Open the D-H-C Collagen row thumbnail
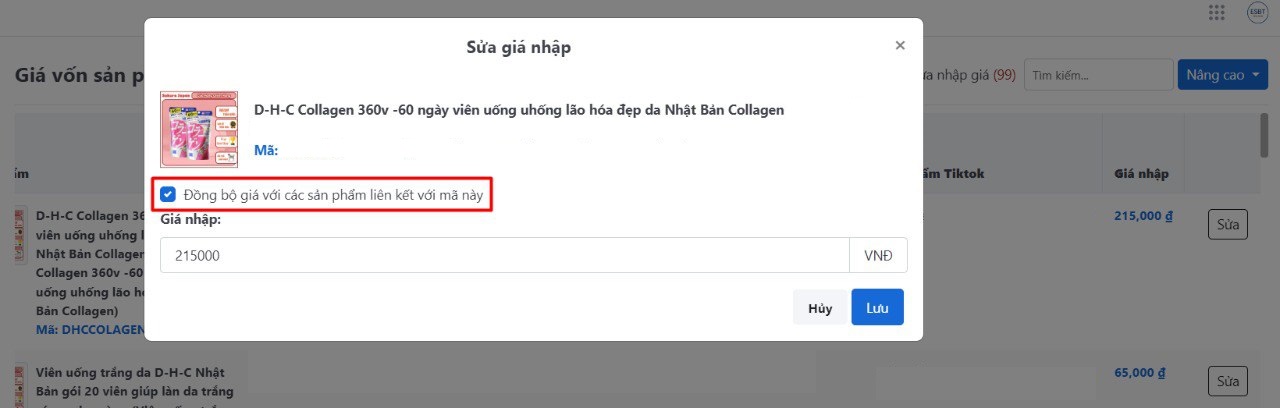Viewport: 1280px width, 408px height. pos(20,235)
